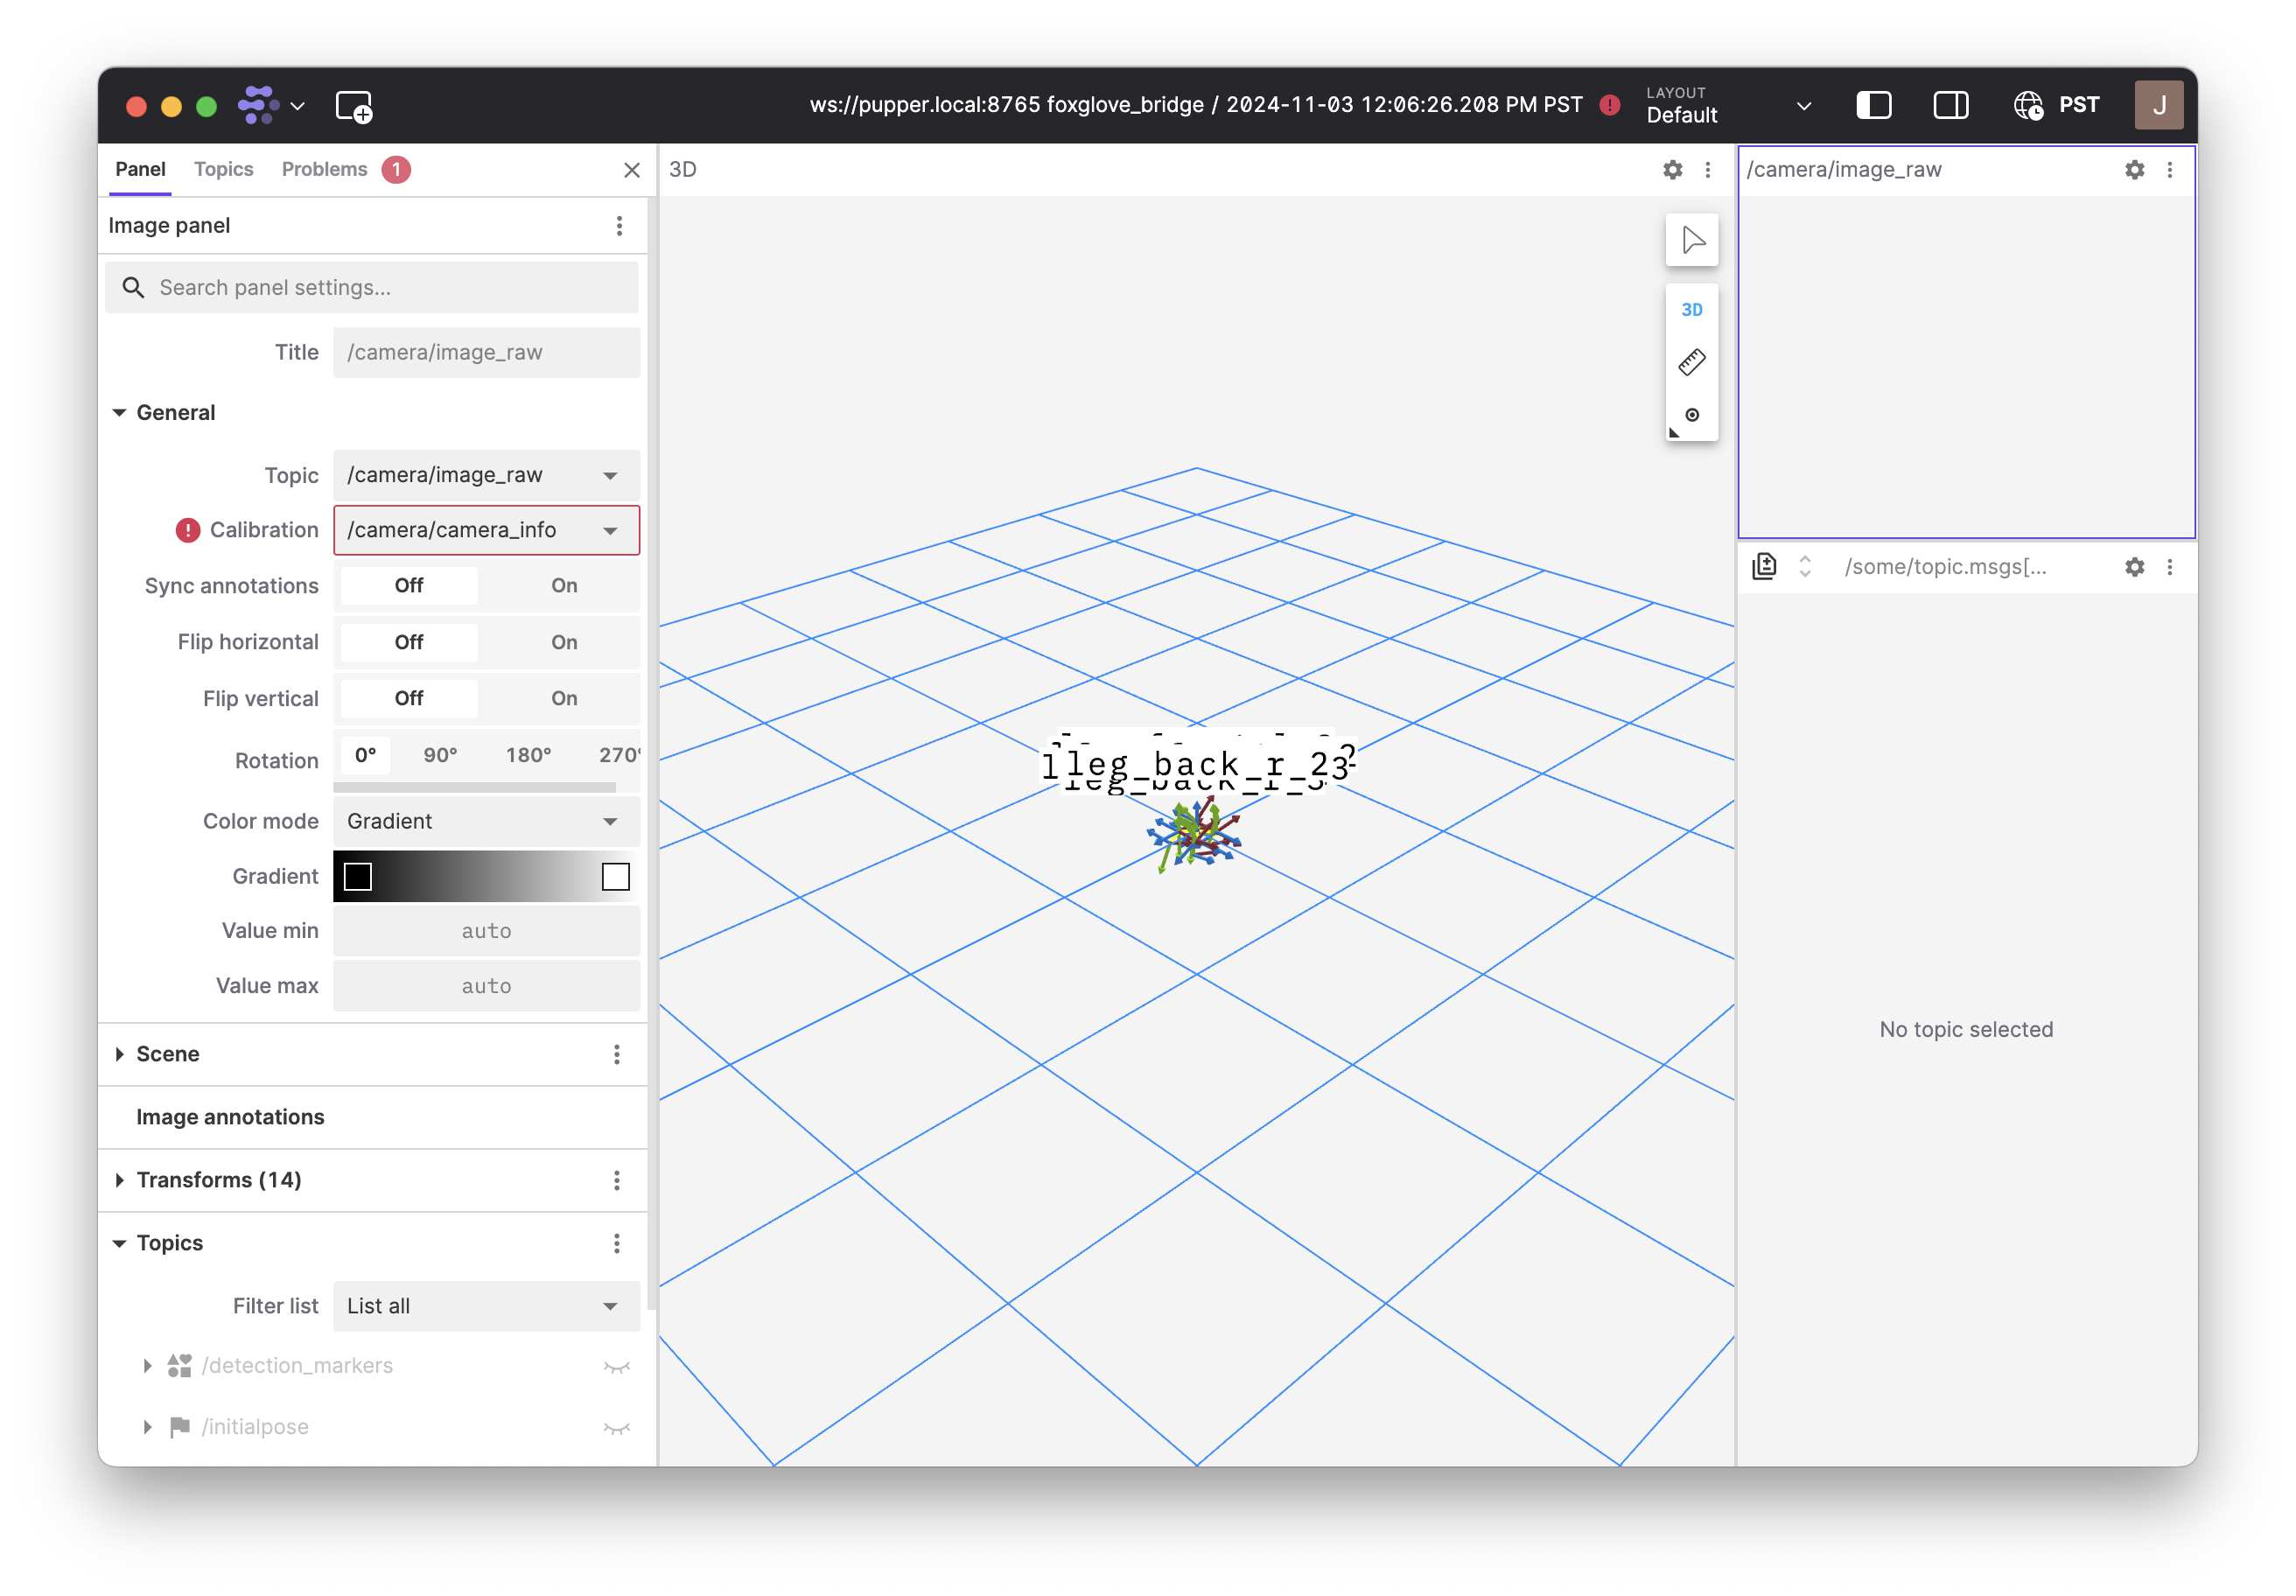Screen dimensions: 2296x1596
Task: Click the expand-collapse all arrows icon
Action: click(1804, 567)
